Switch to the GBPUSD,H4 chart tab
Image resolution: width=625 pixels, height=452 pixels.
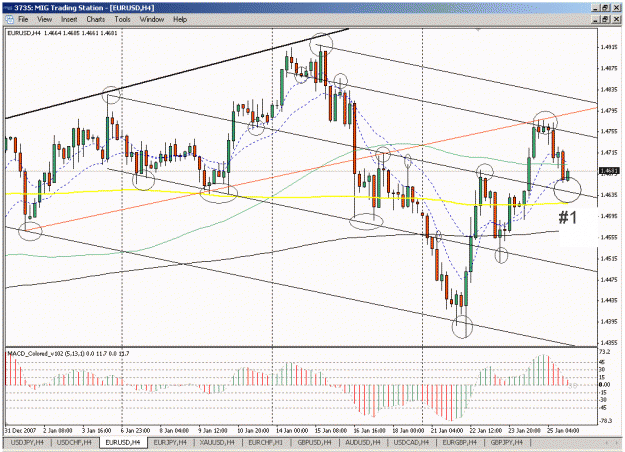click(314, 442)
